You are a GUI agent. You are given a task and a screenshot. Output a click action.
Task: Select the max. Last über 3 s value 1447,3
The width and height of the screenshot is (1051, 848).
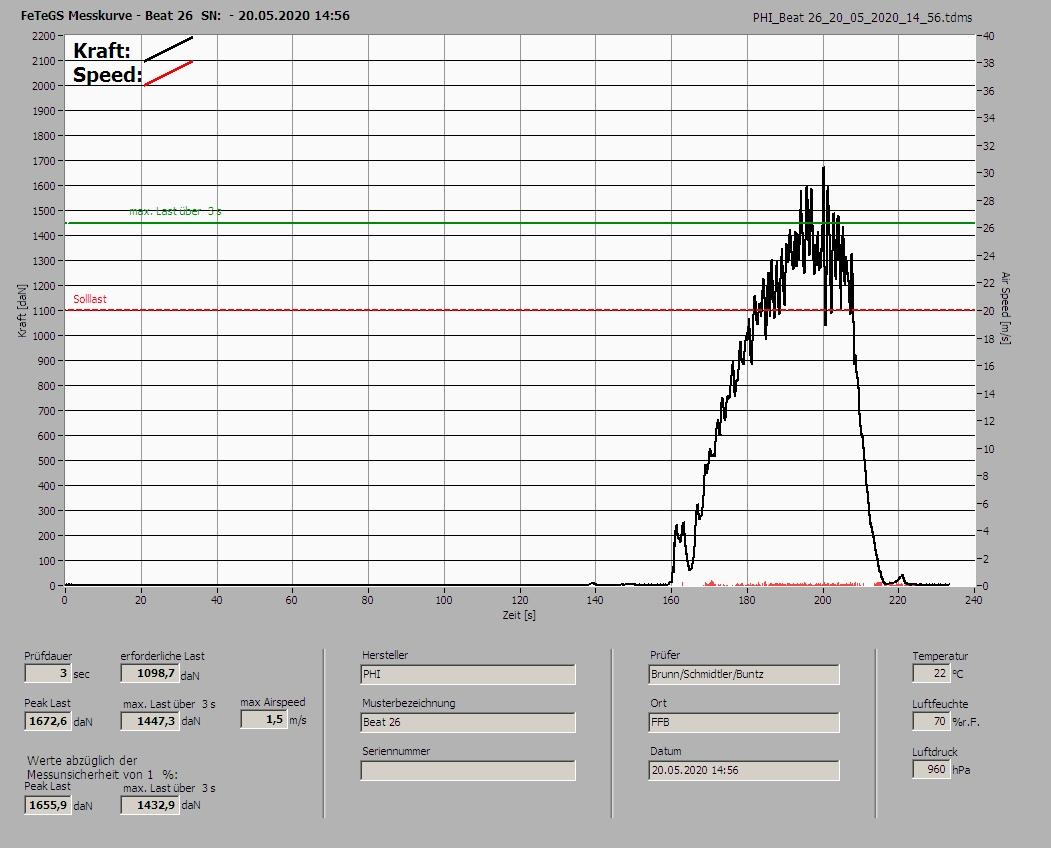click(x=149, y=721)
